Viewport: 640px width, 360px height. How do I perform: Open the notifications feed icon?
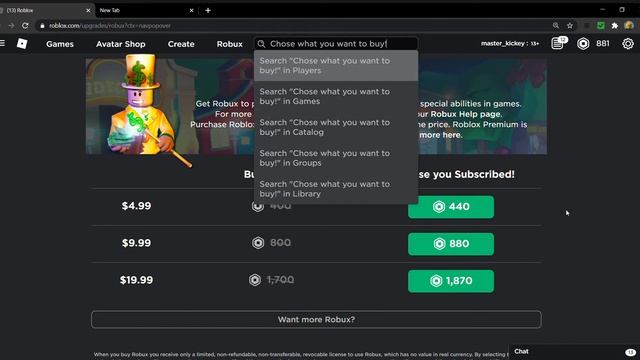pos(558,43)
